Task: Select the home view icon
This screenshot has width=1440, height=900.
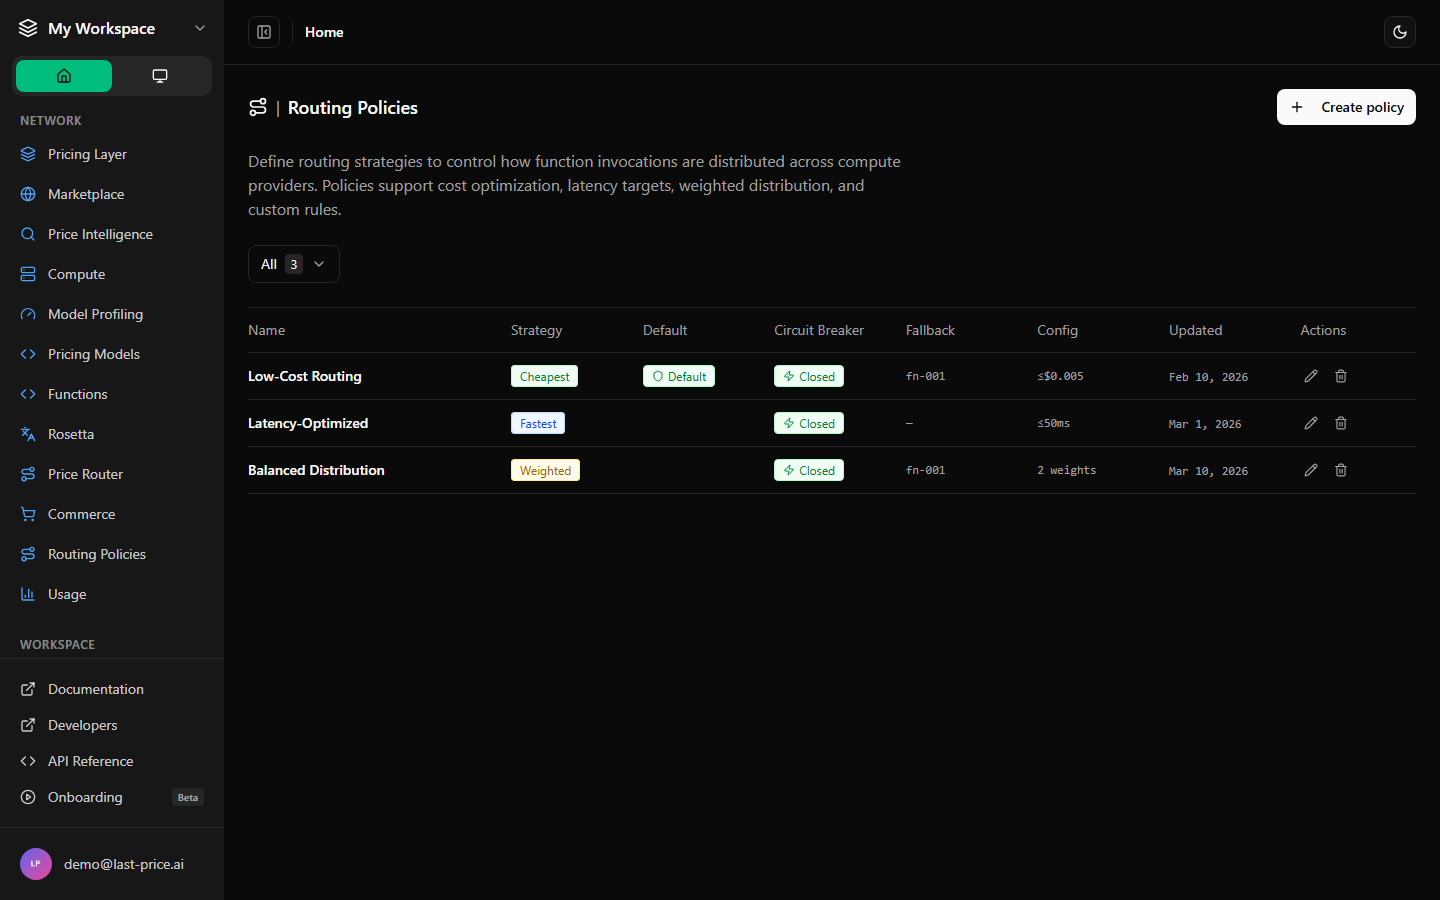Action: click(64, 76)
